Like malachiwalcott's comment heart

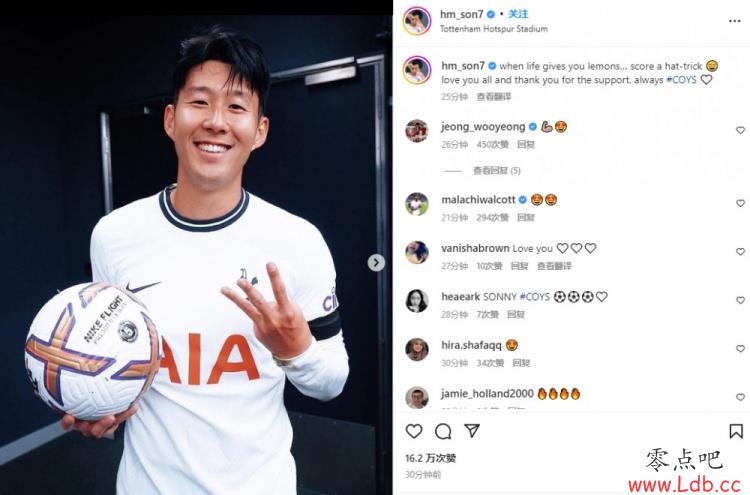[740, 203]
